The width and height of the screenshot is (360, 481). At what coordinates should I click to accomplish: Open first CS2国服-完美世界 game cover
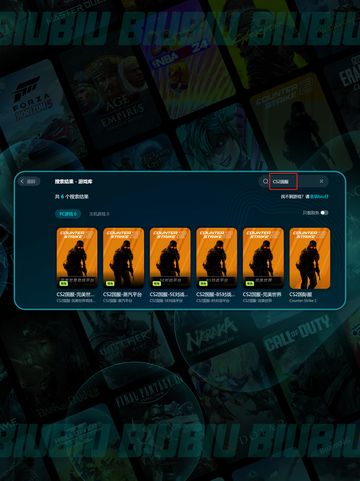pyautogui.click(x=77, y=258)
